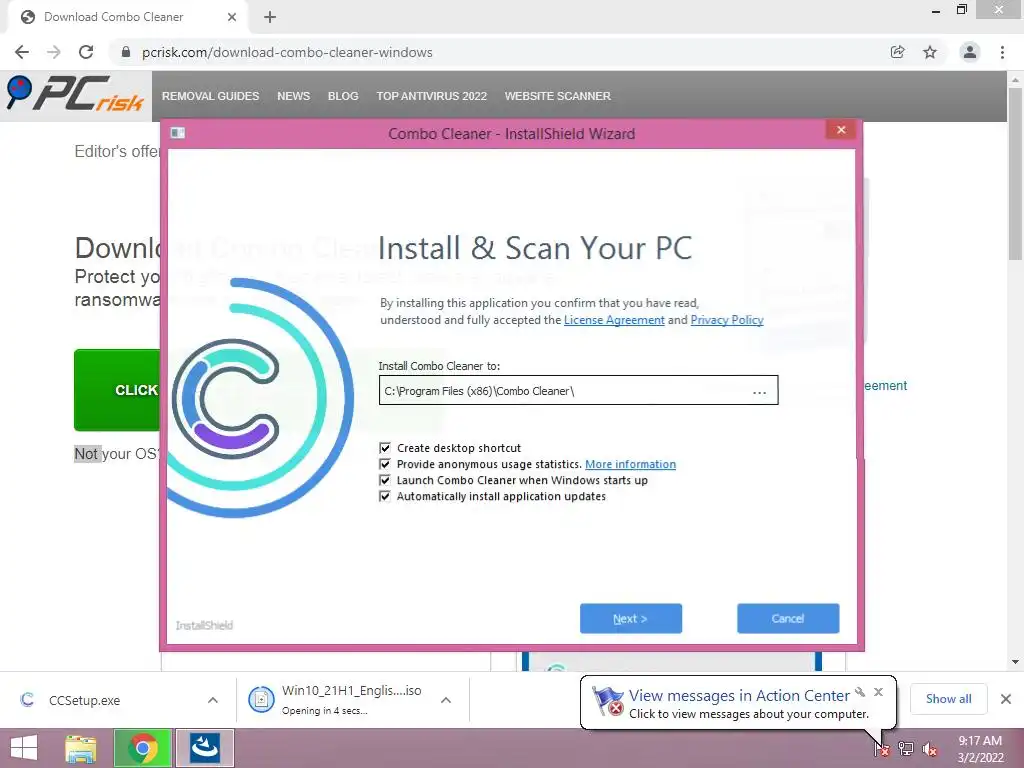Go back in Chrome history

coord(22,52)
